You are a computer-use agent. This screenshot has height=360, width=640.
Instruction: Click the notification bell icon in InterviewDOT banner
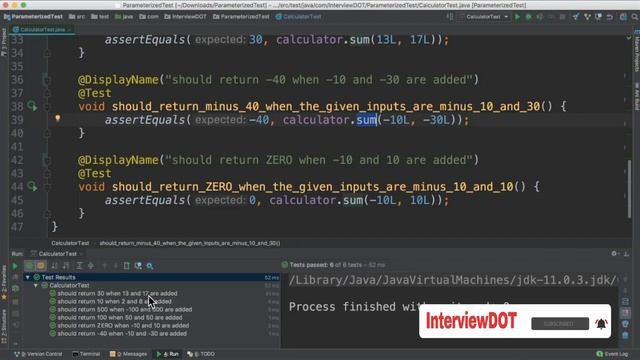(601, 323)
